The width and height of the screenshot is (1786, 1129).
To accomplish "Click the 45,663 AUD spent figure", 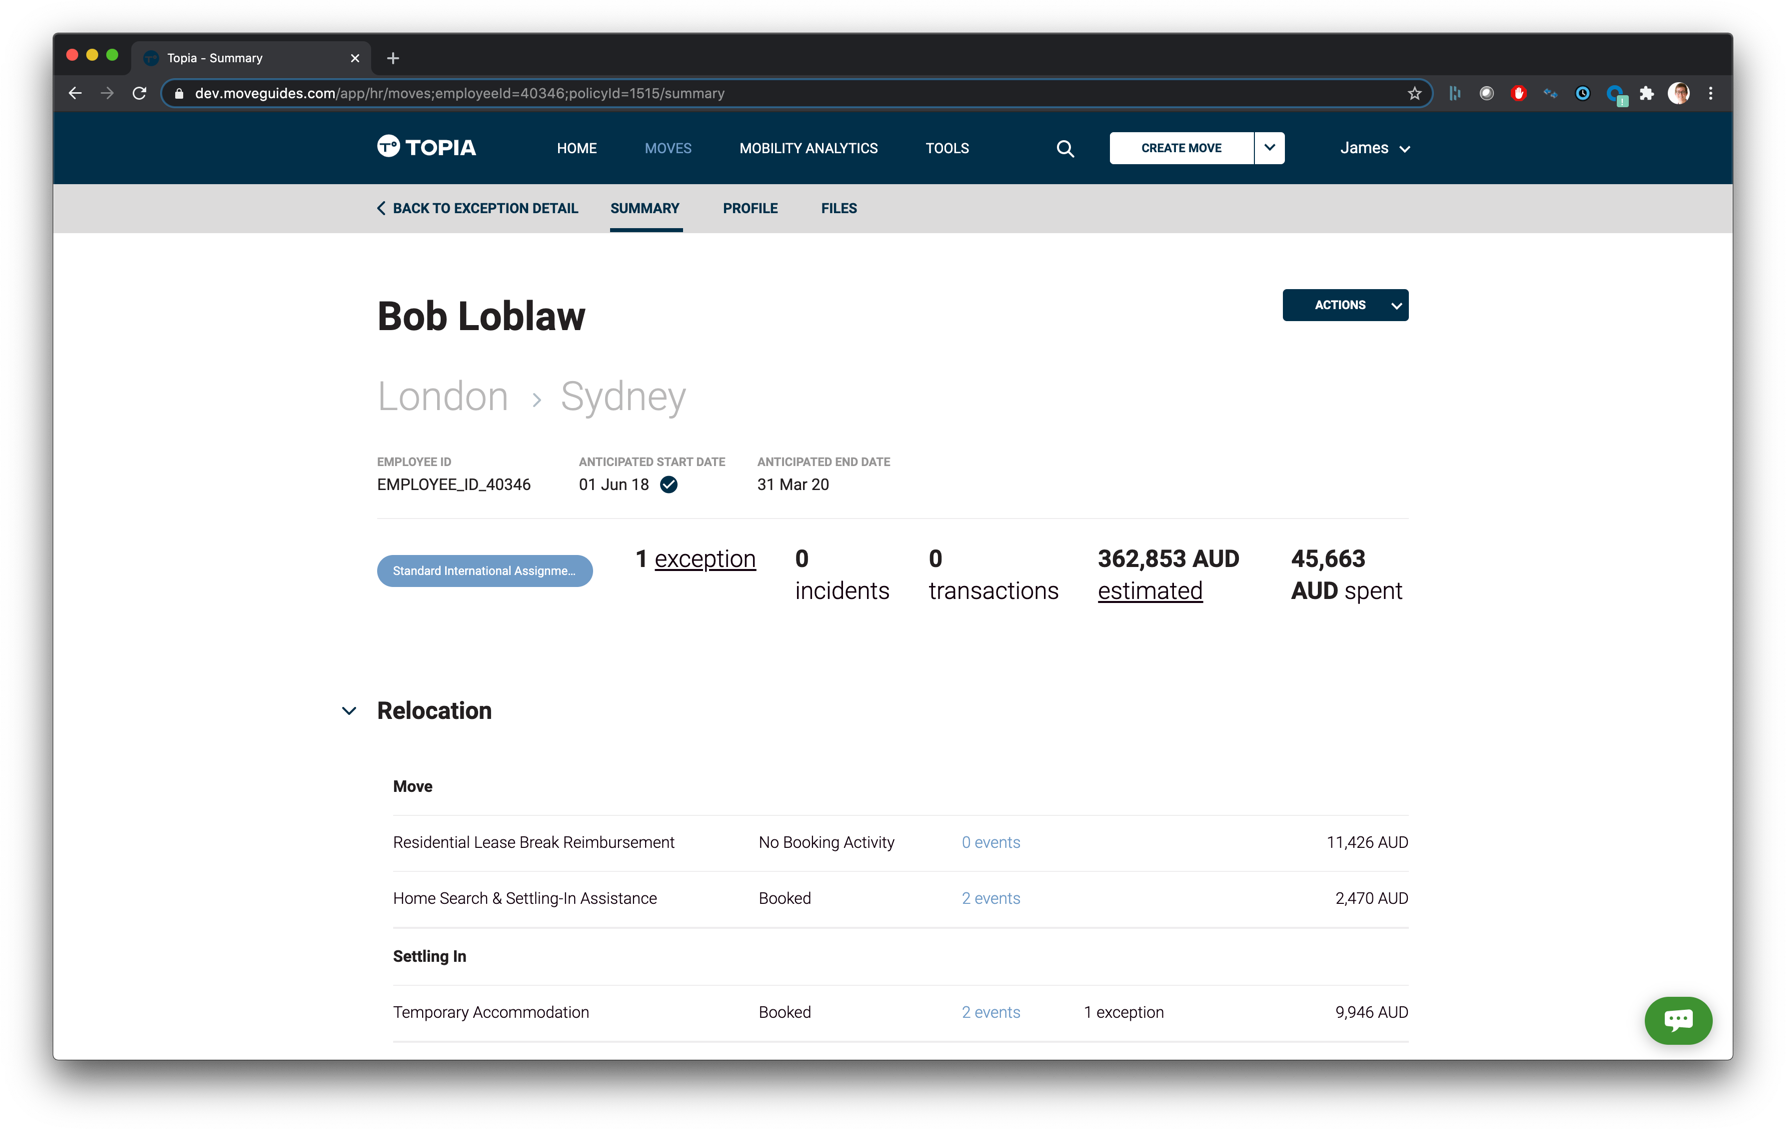I will point(1346,575).
